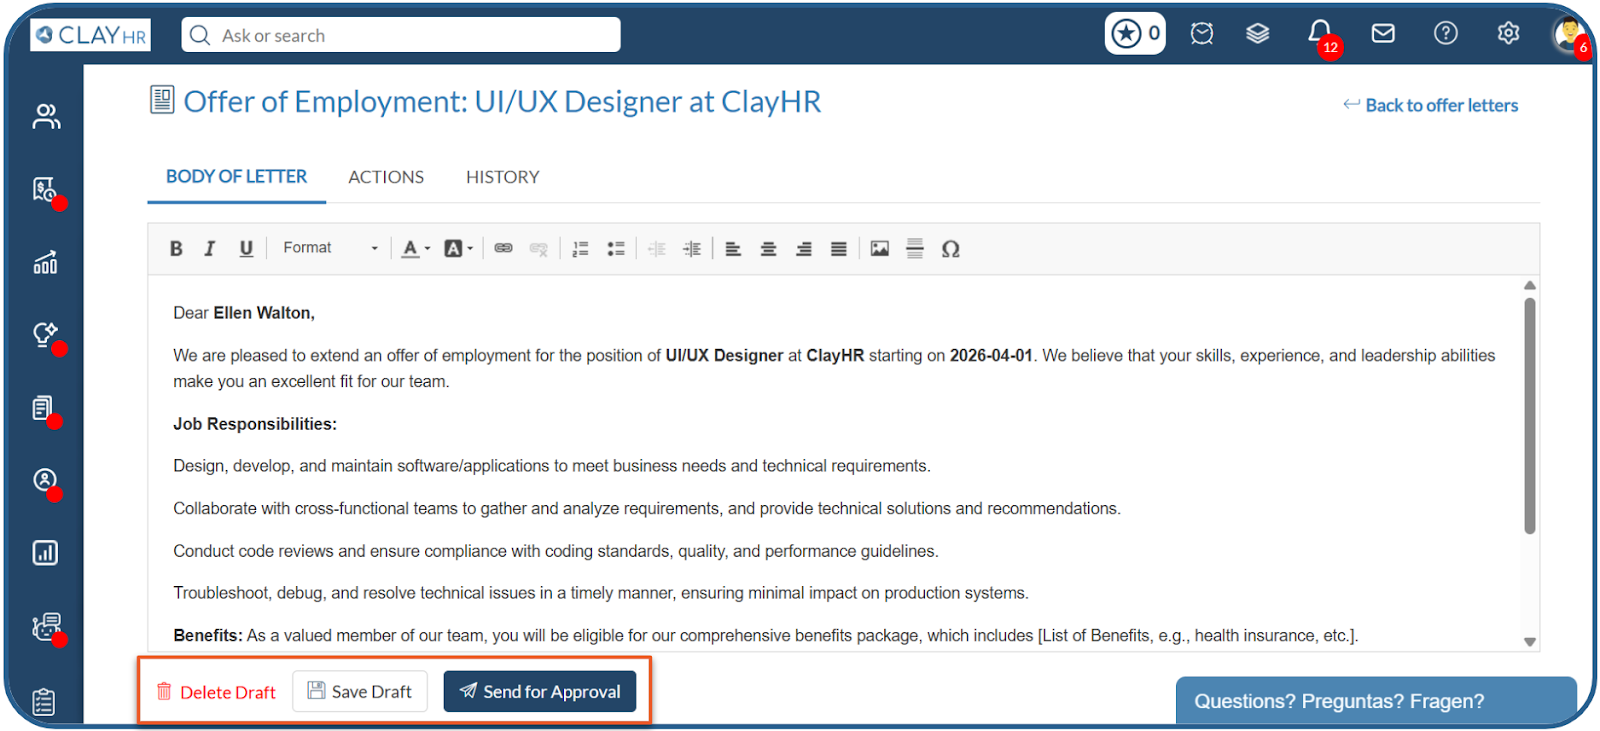Save the draft

pos(360,691)
